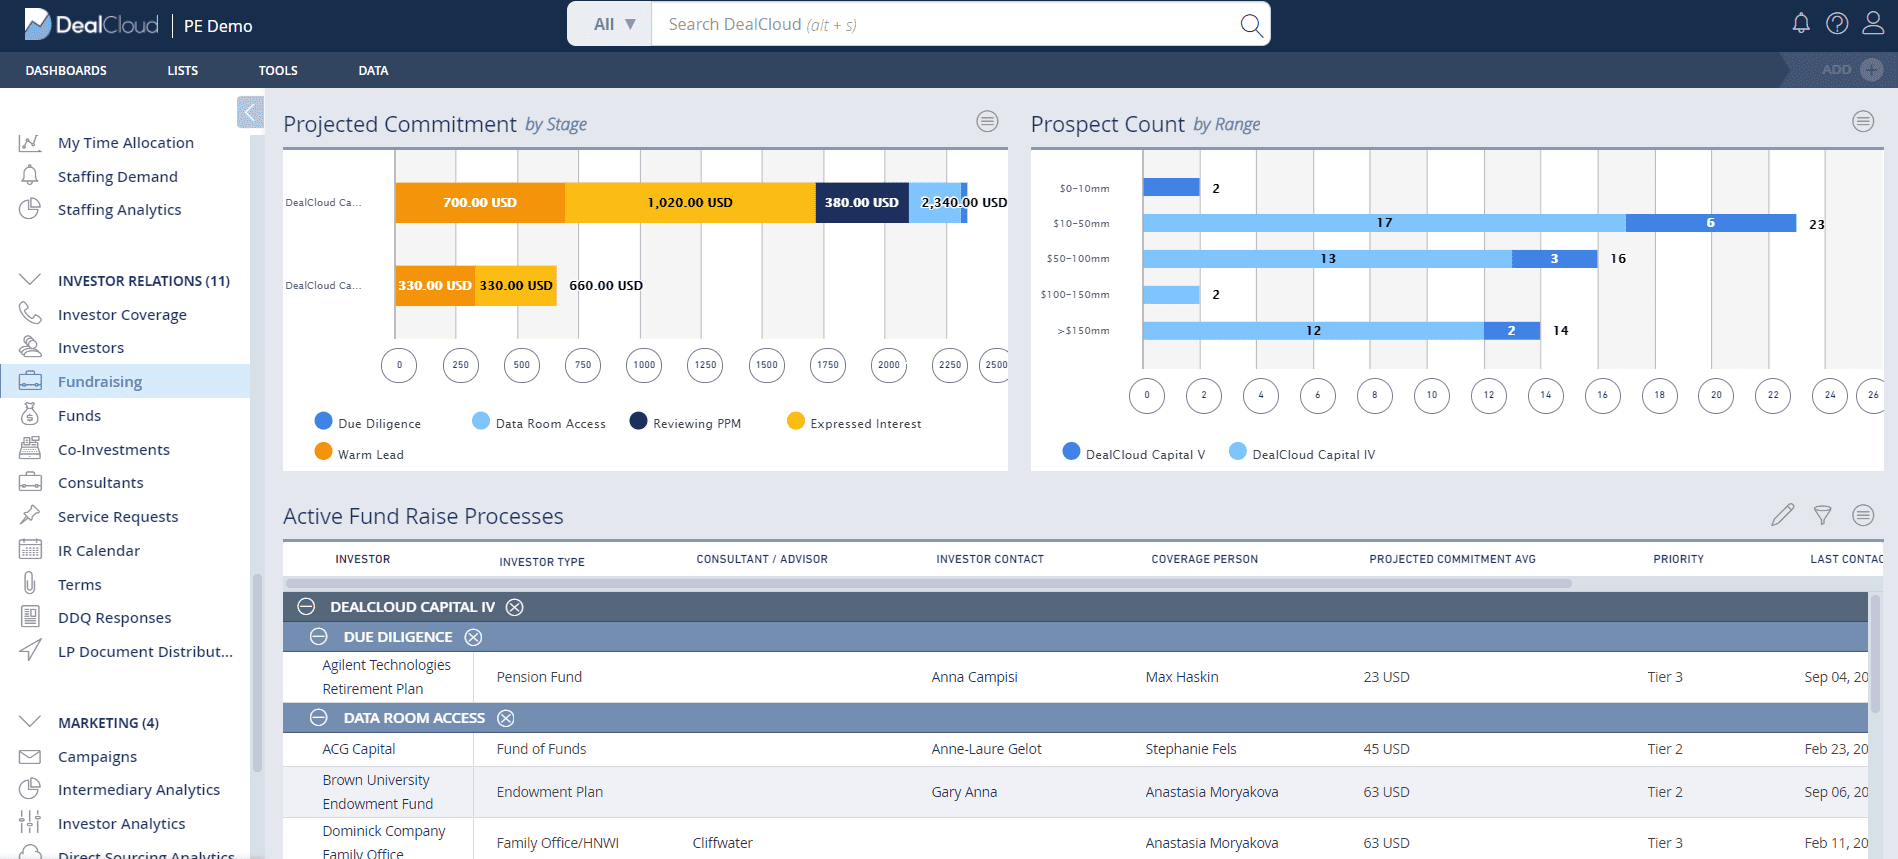The width and height of the screenshot is (1898, 859).
Task: Open the filter funnel icon for the table
Action: coord(1823,515)
